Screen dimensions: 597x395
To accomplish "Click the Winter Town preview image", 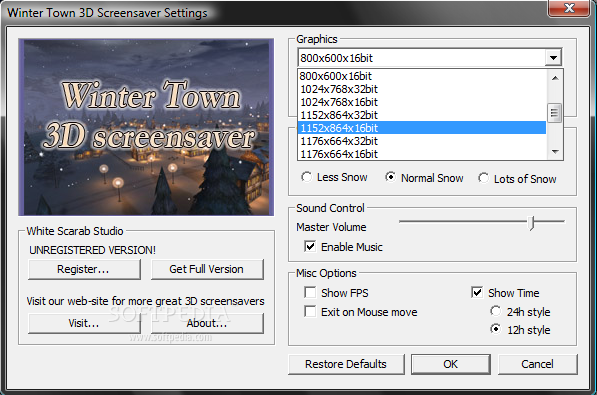I will [146, 127].
